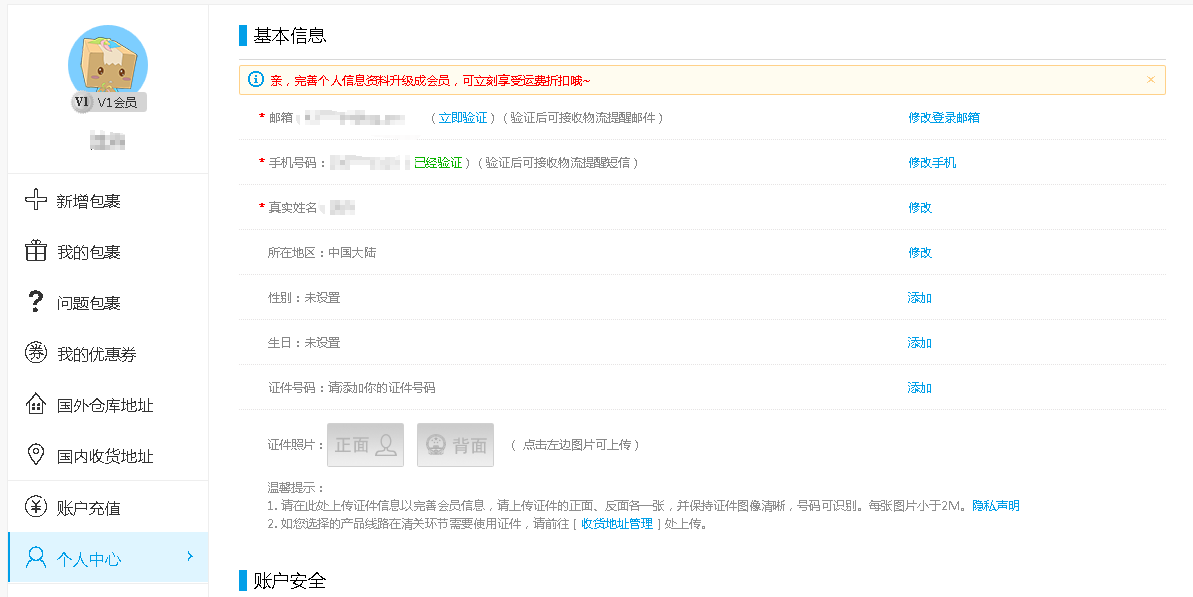Upload ID front photo via 正面 thumbnail
1193x597 pixels.
pos(366,445)
